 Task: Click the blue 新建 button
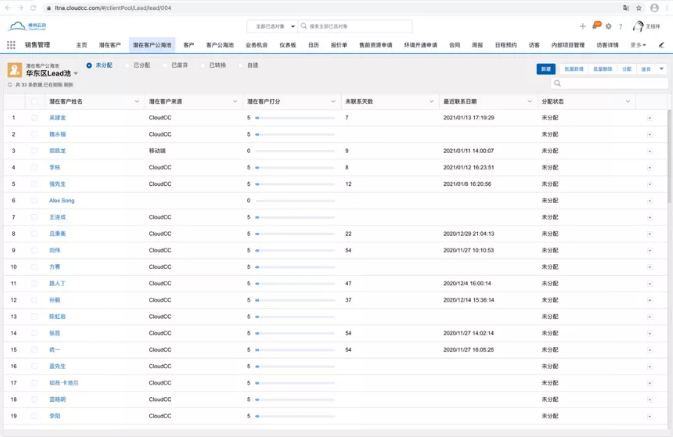click(x=546, y=69)
